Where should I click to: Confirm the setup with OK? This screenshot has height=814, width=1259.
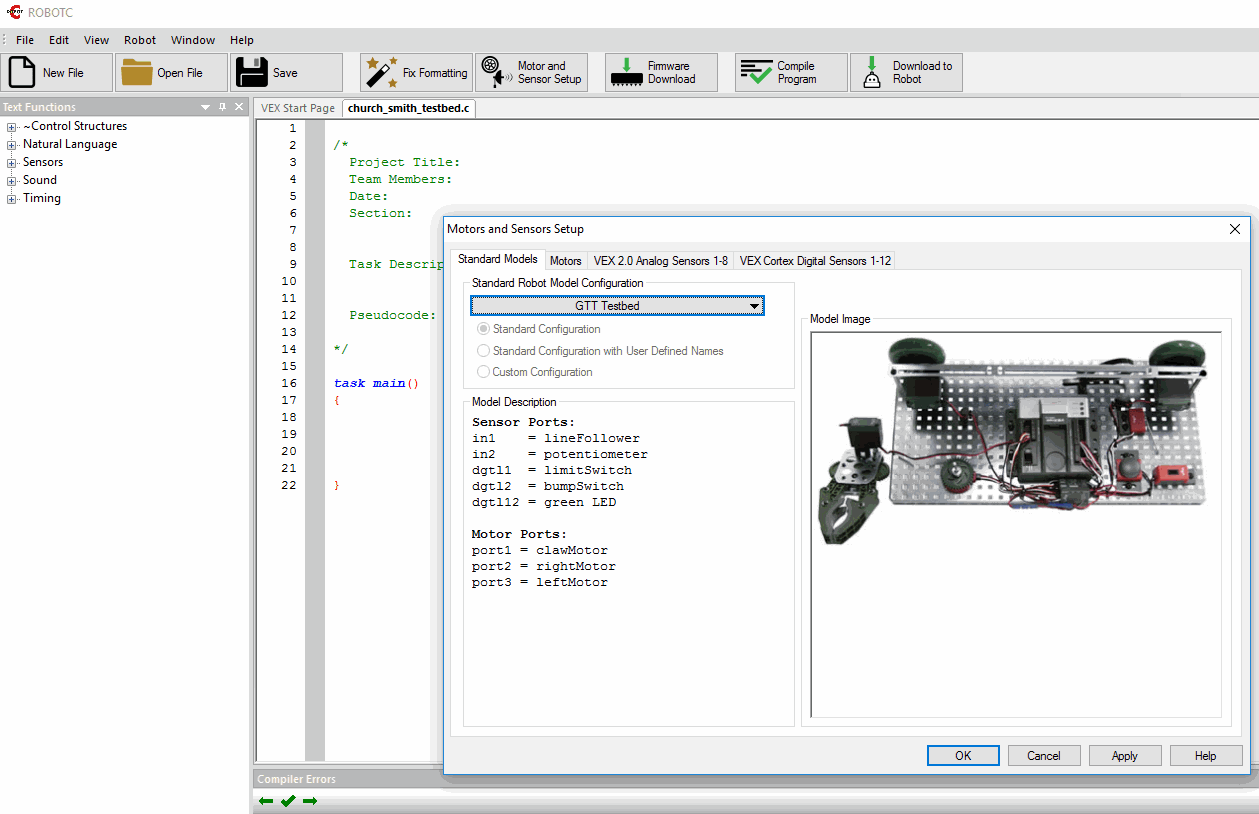tap(963, 756)
